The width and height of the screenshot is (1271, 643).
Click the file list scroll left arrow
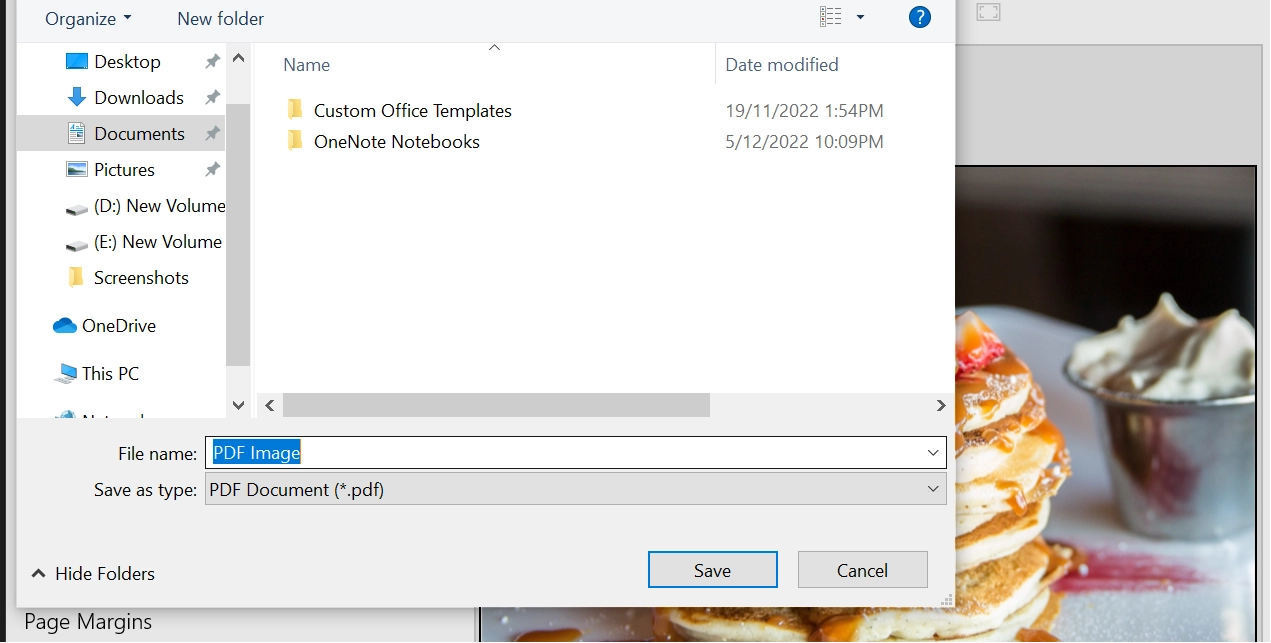coord(269,405)
